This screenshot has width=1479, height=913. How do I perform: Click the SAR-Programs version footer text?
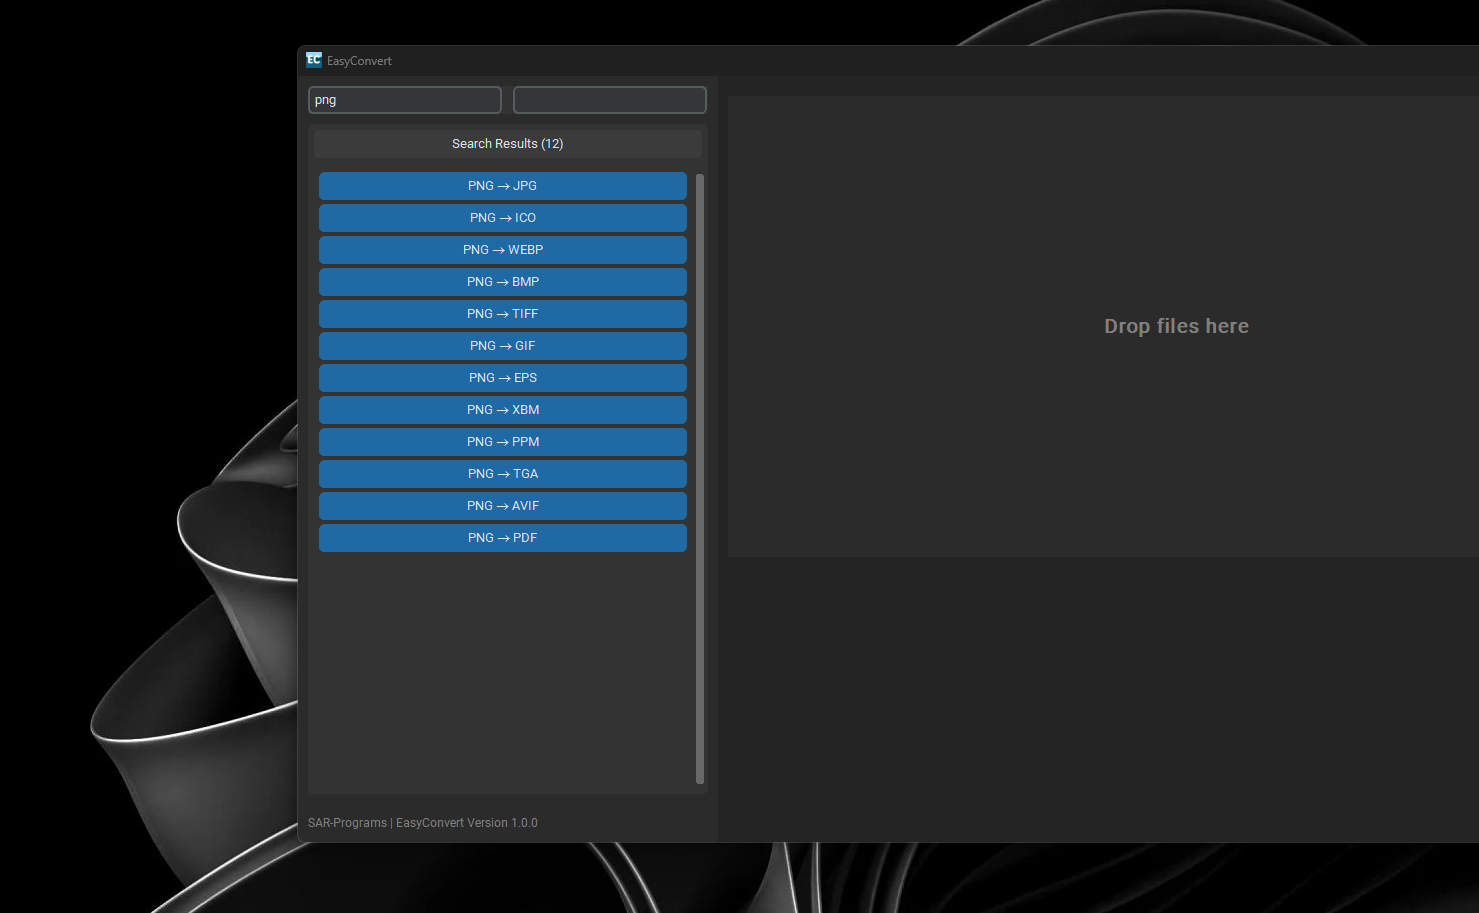point(422,823)
